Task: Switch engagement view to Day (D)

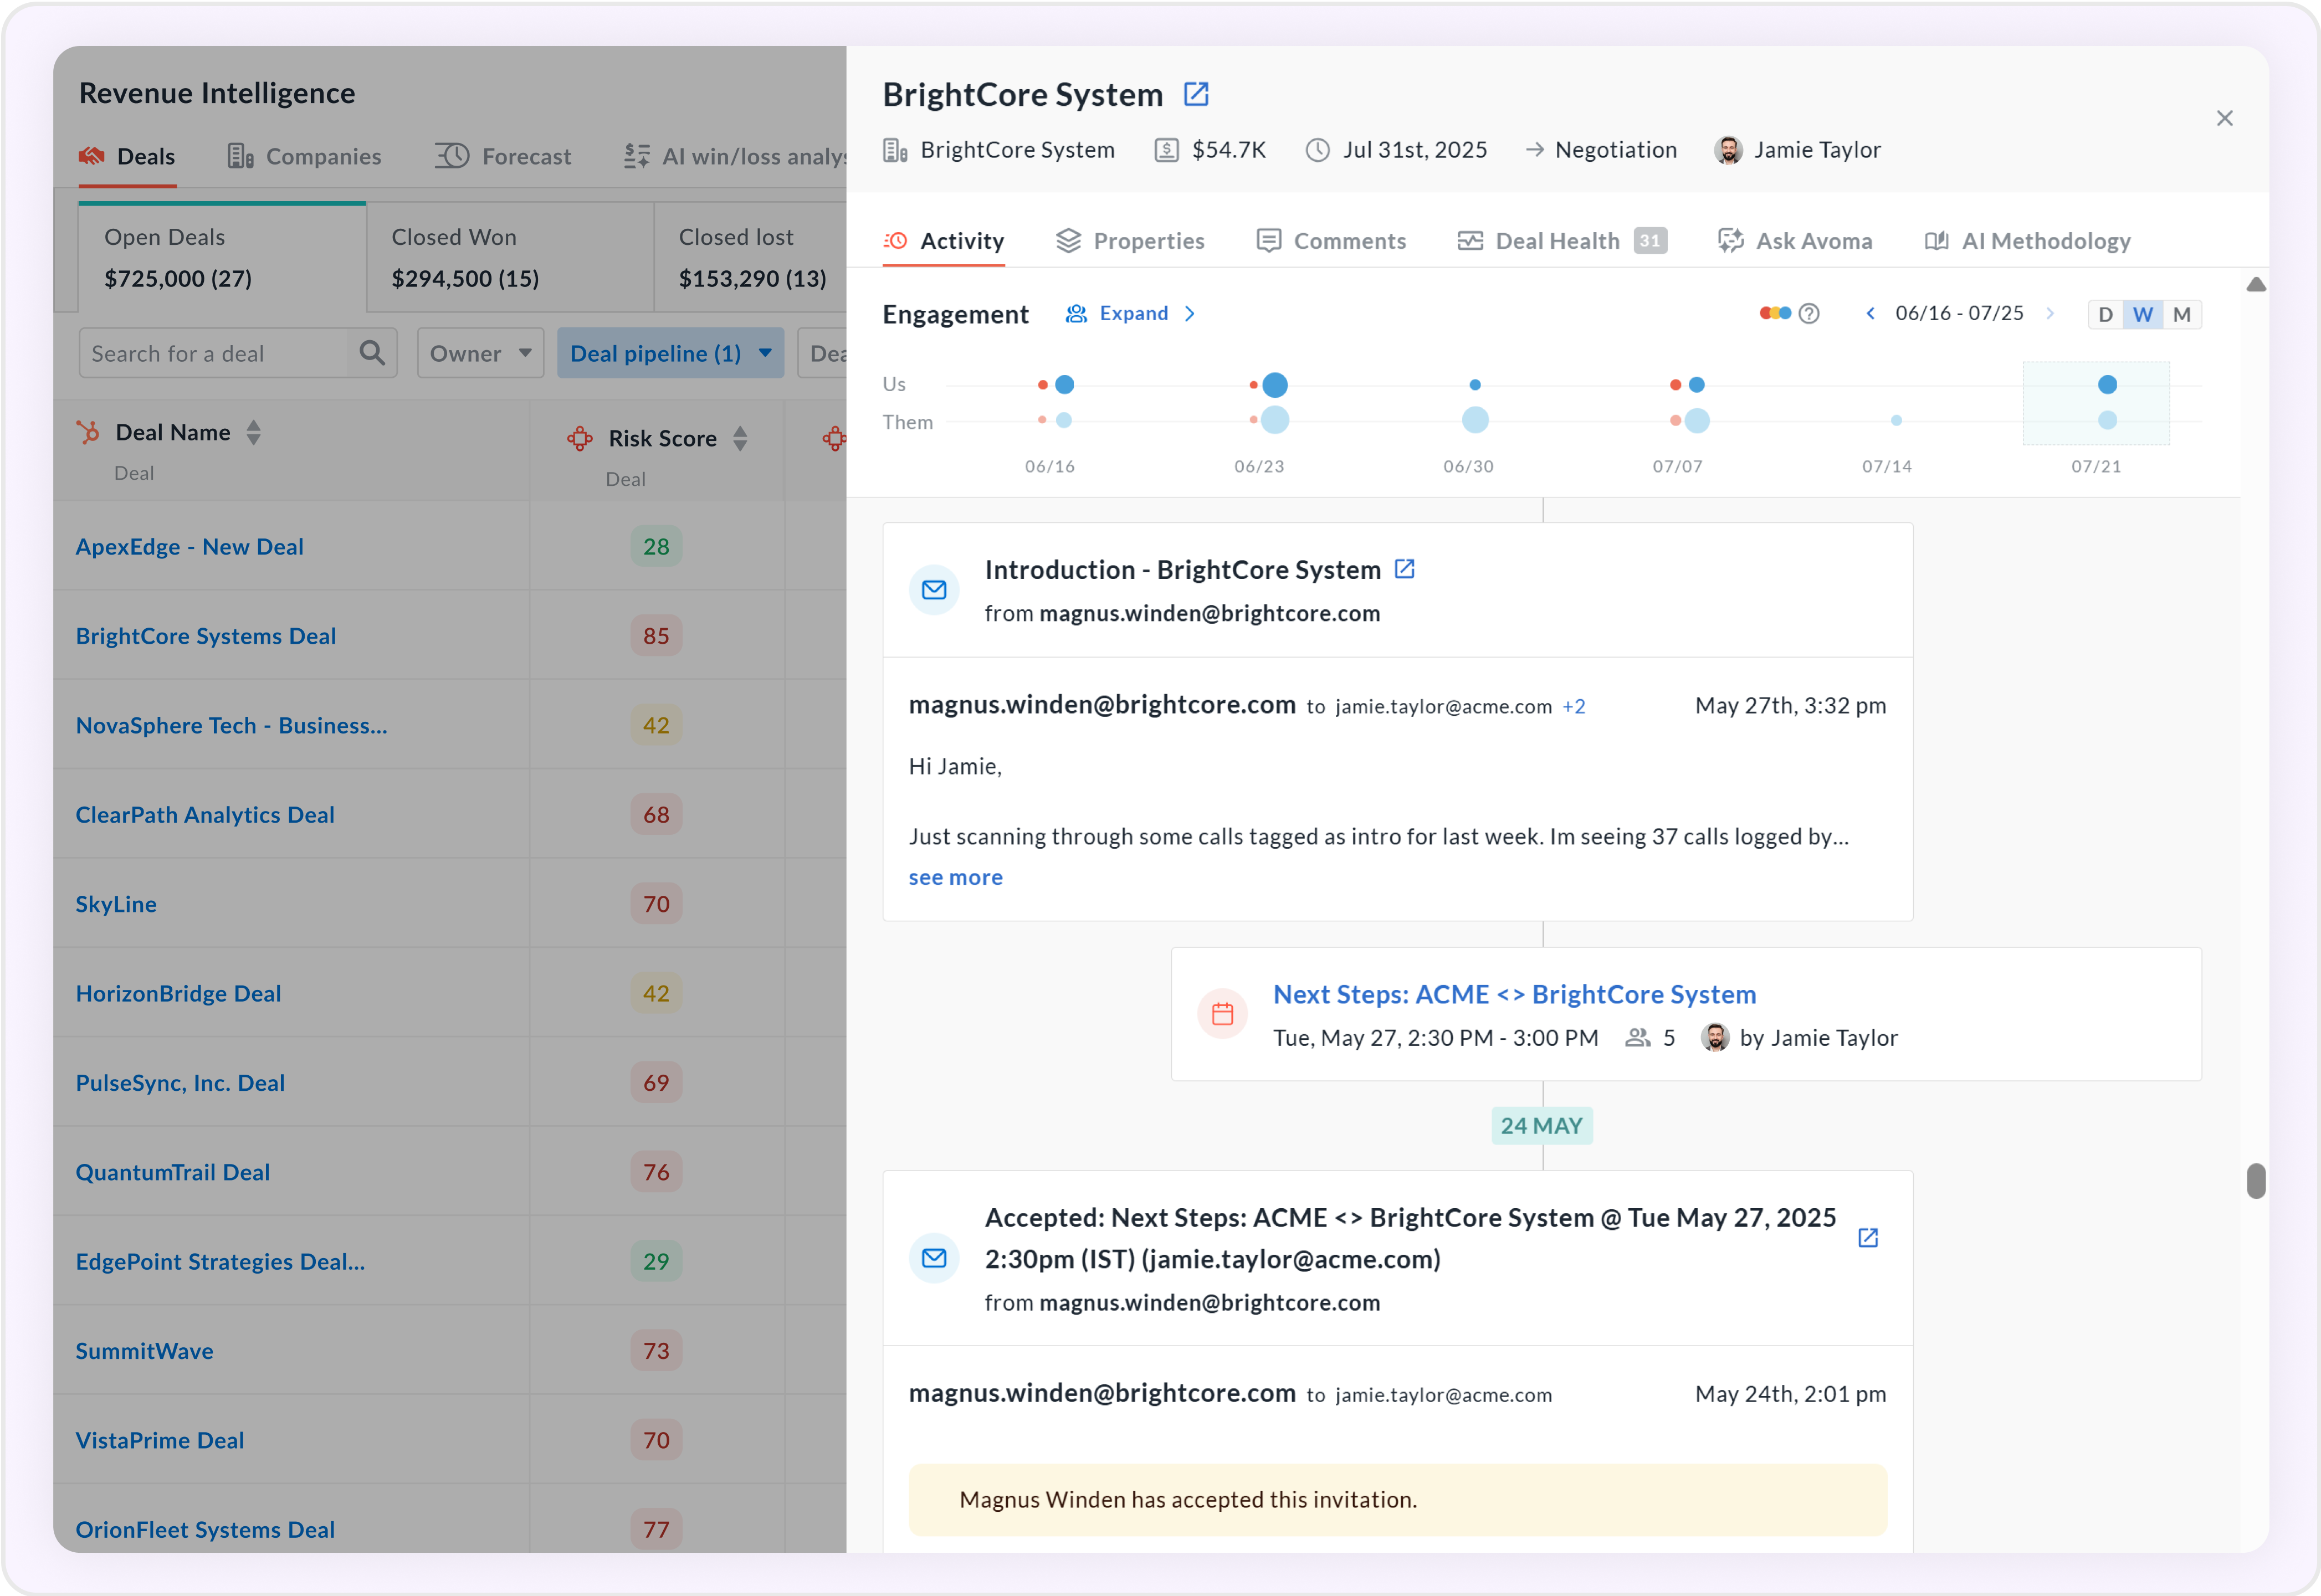Action: click(2105, 314)
